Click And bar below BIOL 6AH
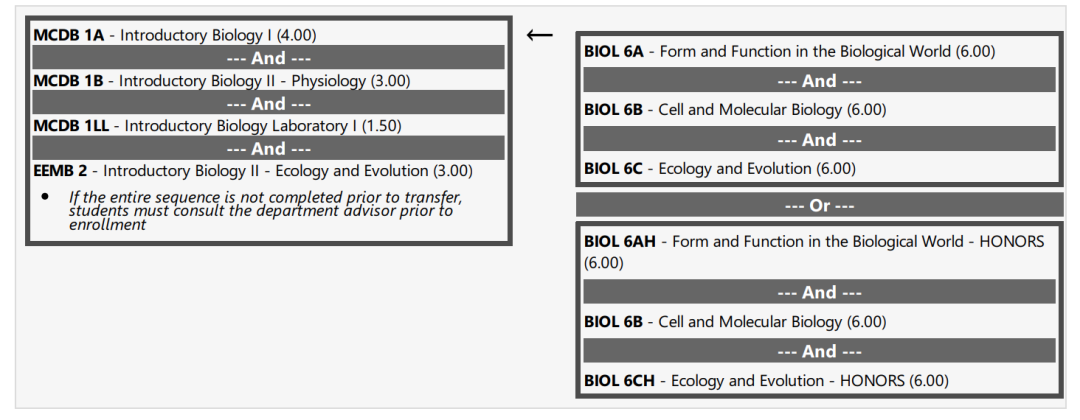Viewport: 1080px width, 420px height. [820, 292]
